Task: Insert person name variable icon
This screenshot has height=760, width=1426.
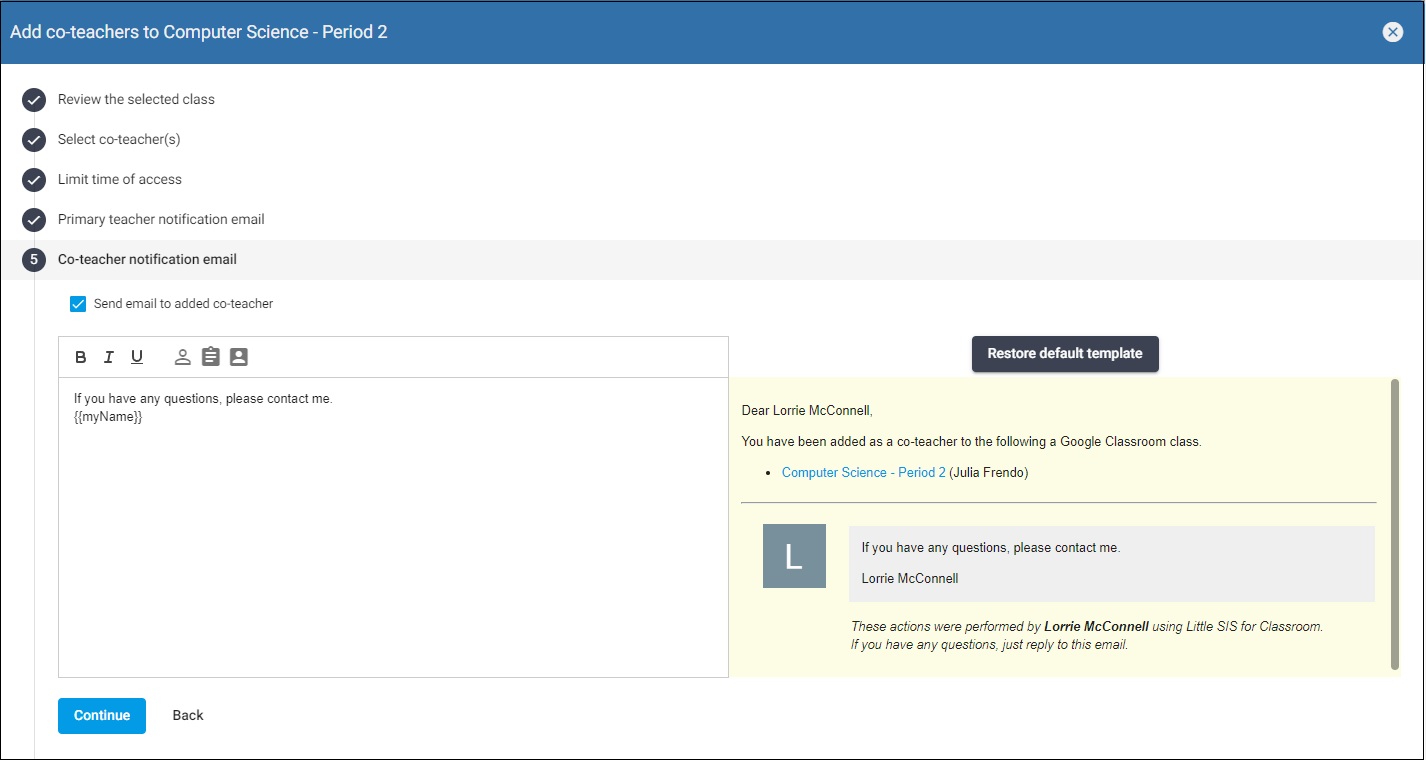Action: click(182, 357)
